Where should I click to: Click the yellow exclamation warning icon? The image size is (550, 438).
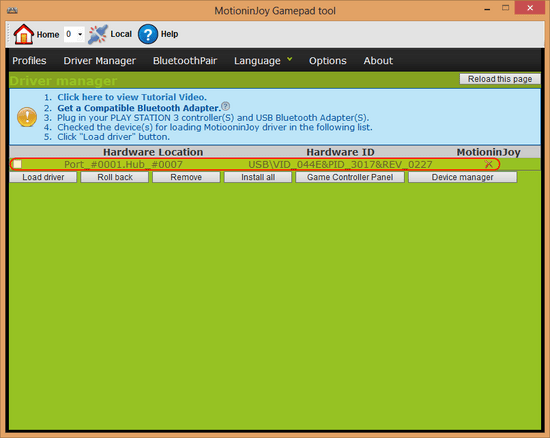pos(27,117)
